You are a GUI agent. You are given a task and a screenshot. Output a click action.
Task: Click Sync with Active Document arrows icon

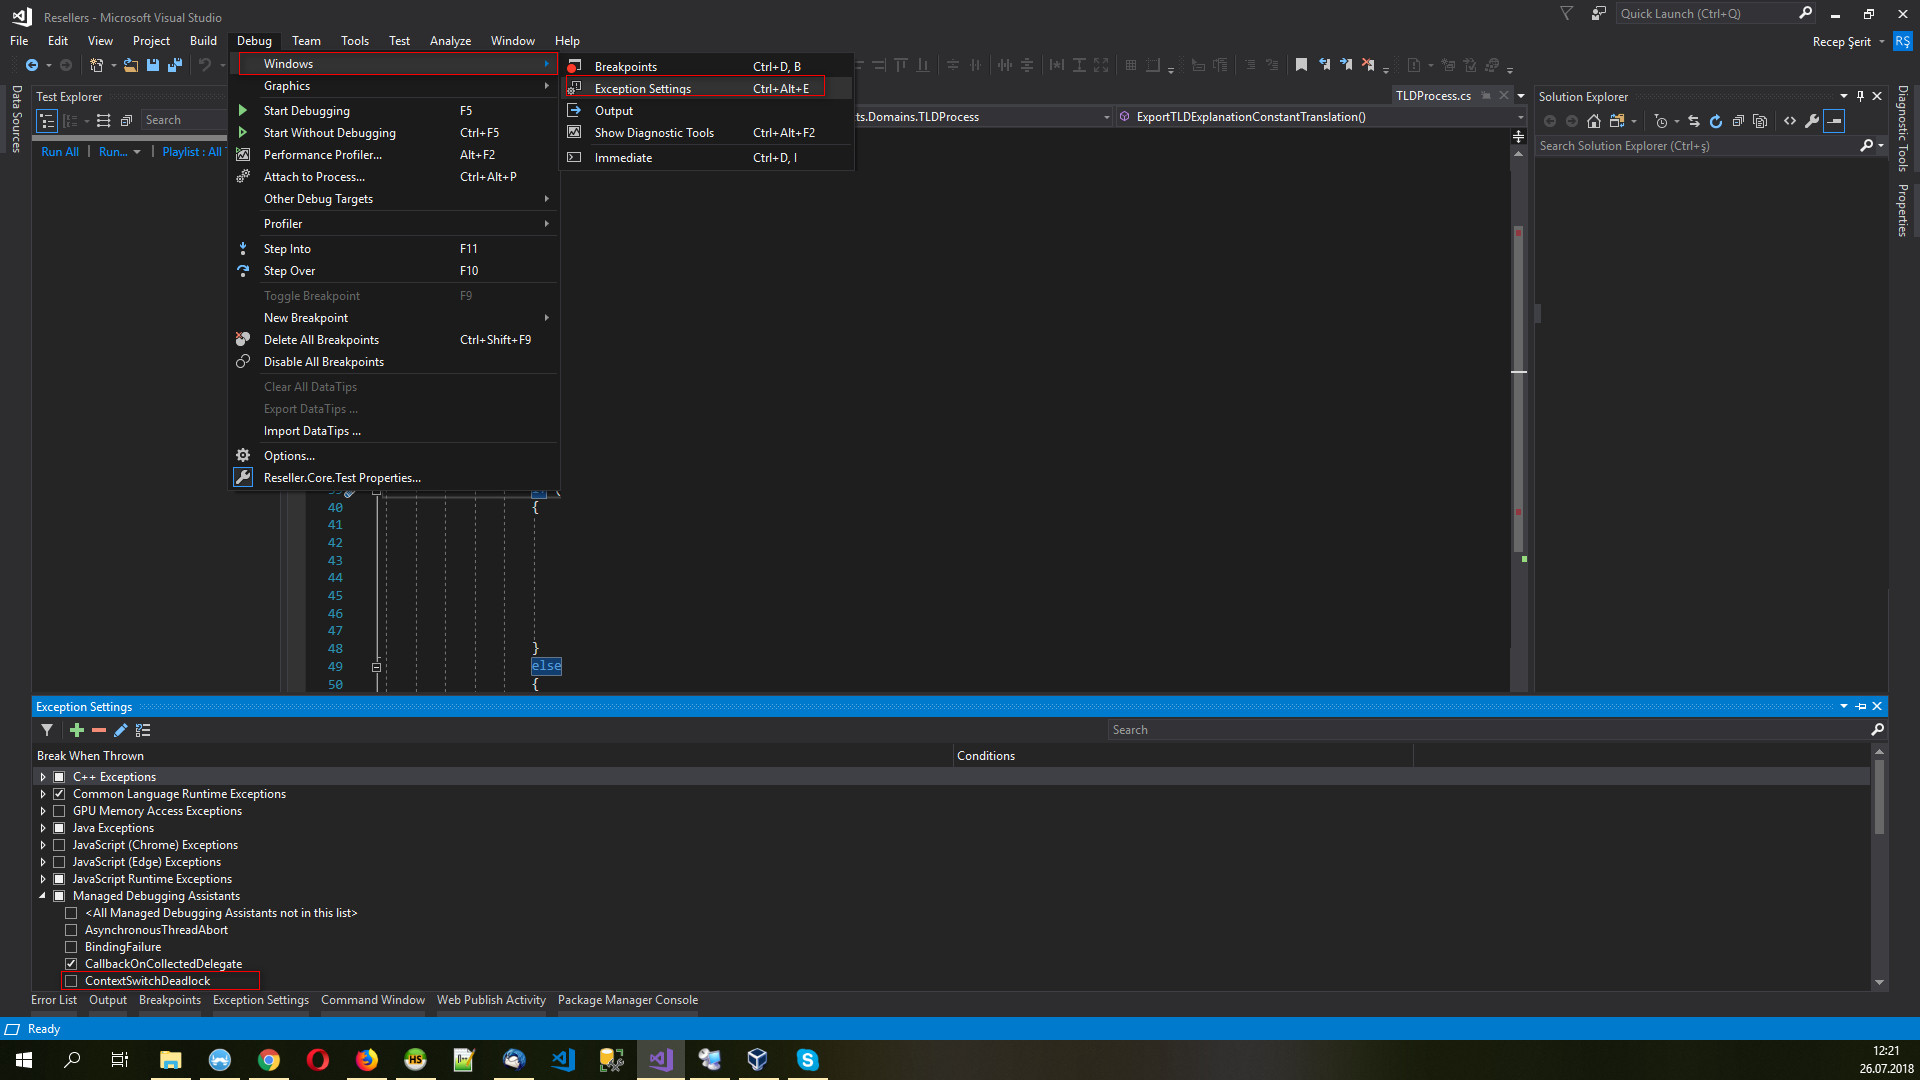click(1694, 122)
